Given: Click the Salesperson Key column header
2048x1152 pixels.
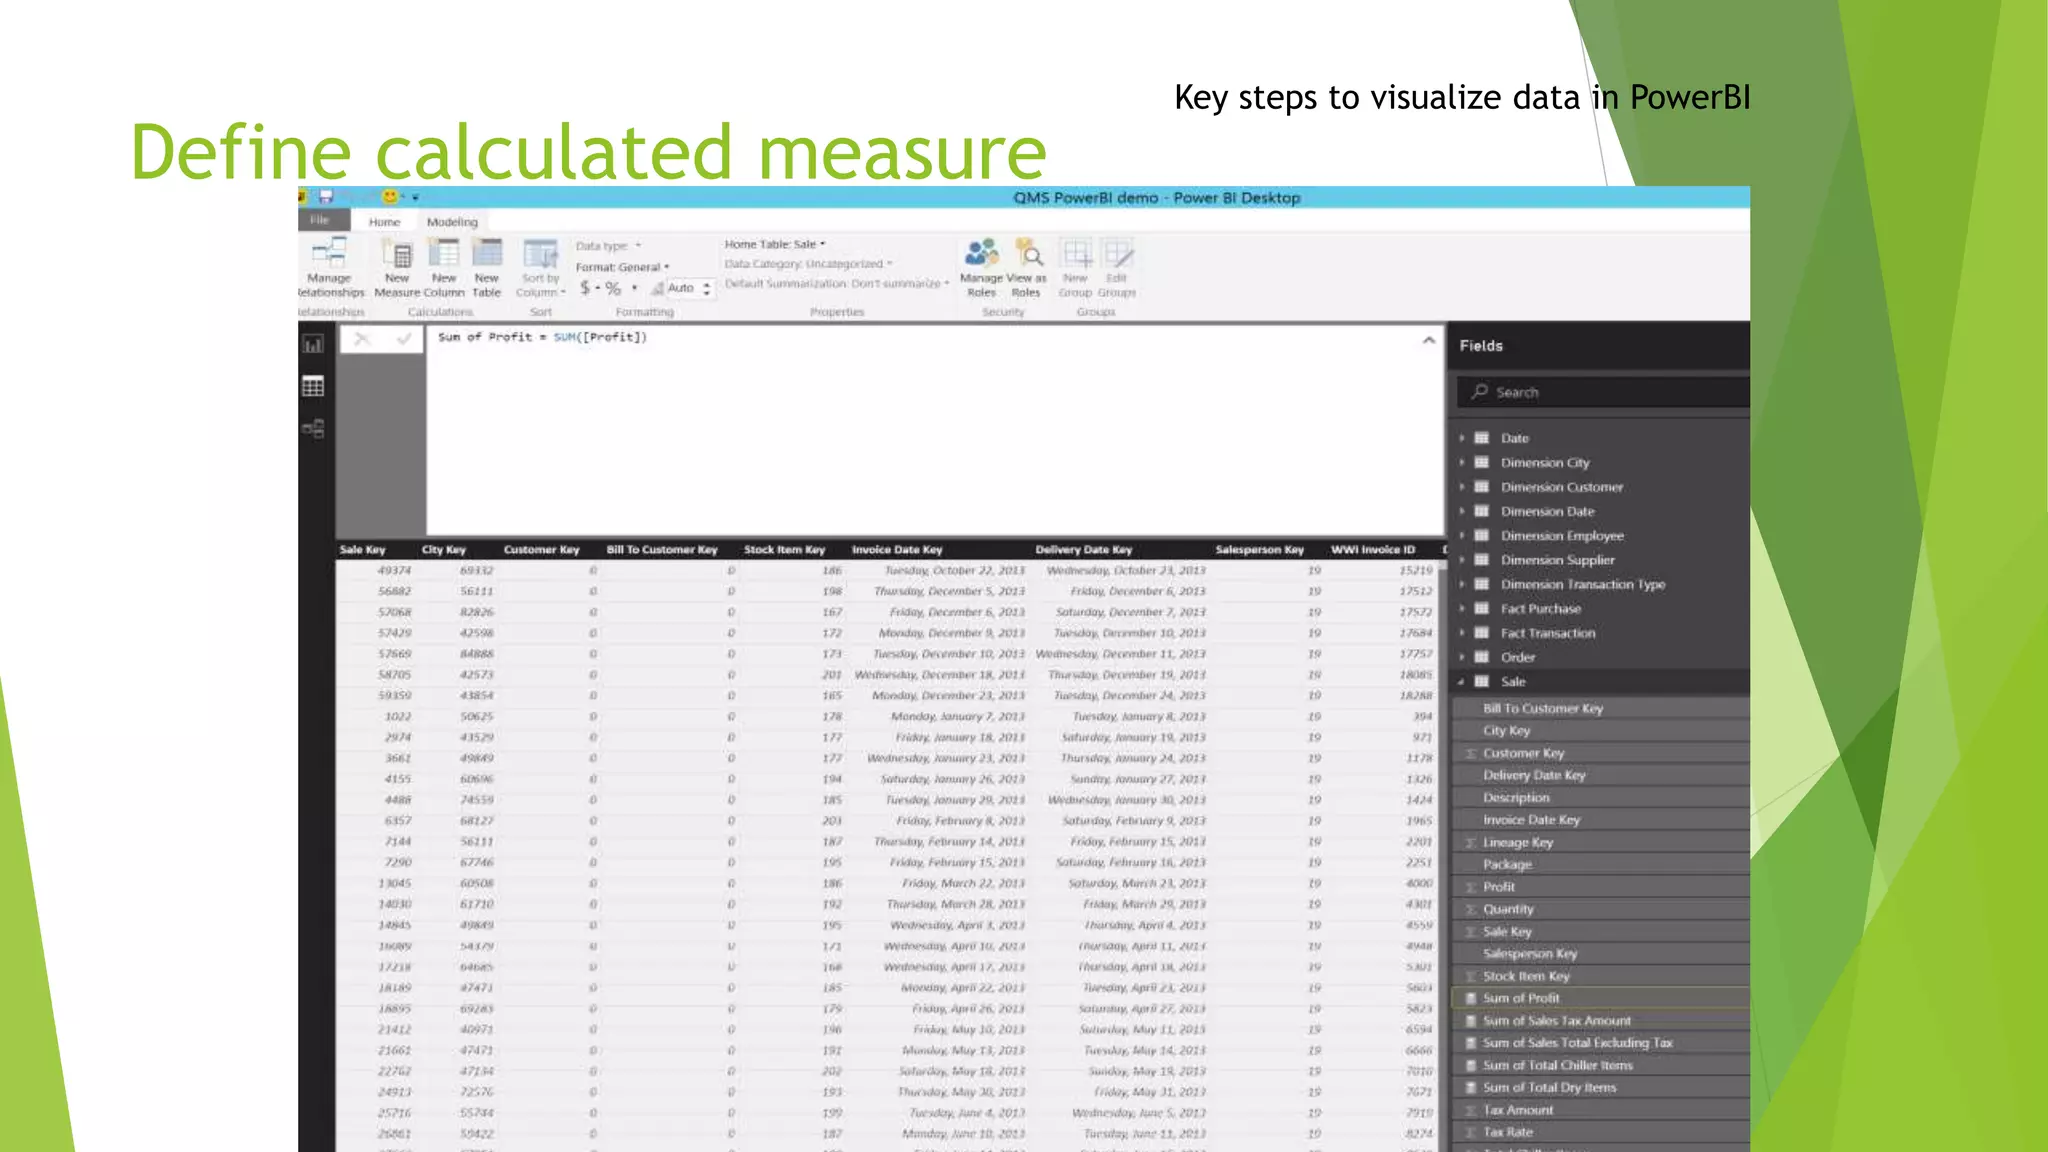Looking at the screenshot, I should pyautogui.click(x=1259, y=549).
